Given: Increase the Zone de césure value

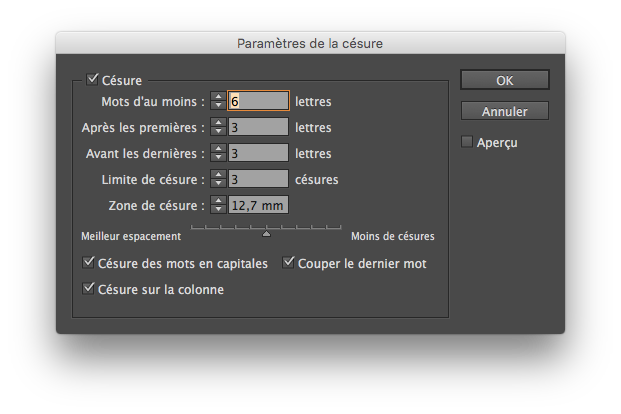Looking at the screenshot, I should point(218,201).
